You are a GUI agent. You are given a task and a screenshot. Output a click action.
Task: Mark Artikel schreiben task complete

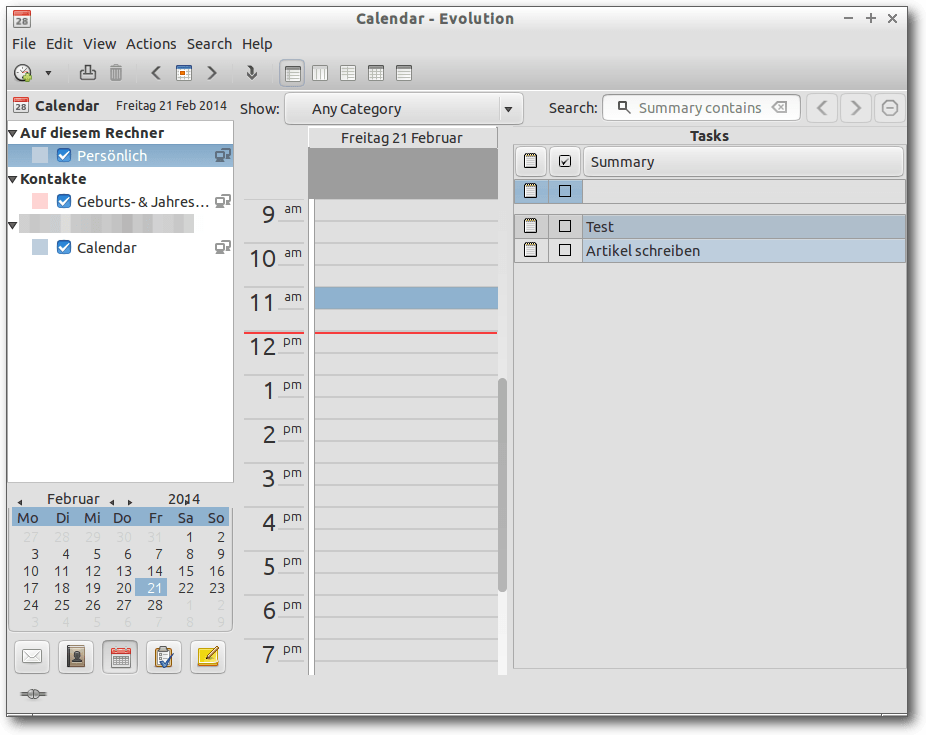click(x=565, y=250)
